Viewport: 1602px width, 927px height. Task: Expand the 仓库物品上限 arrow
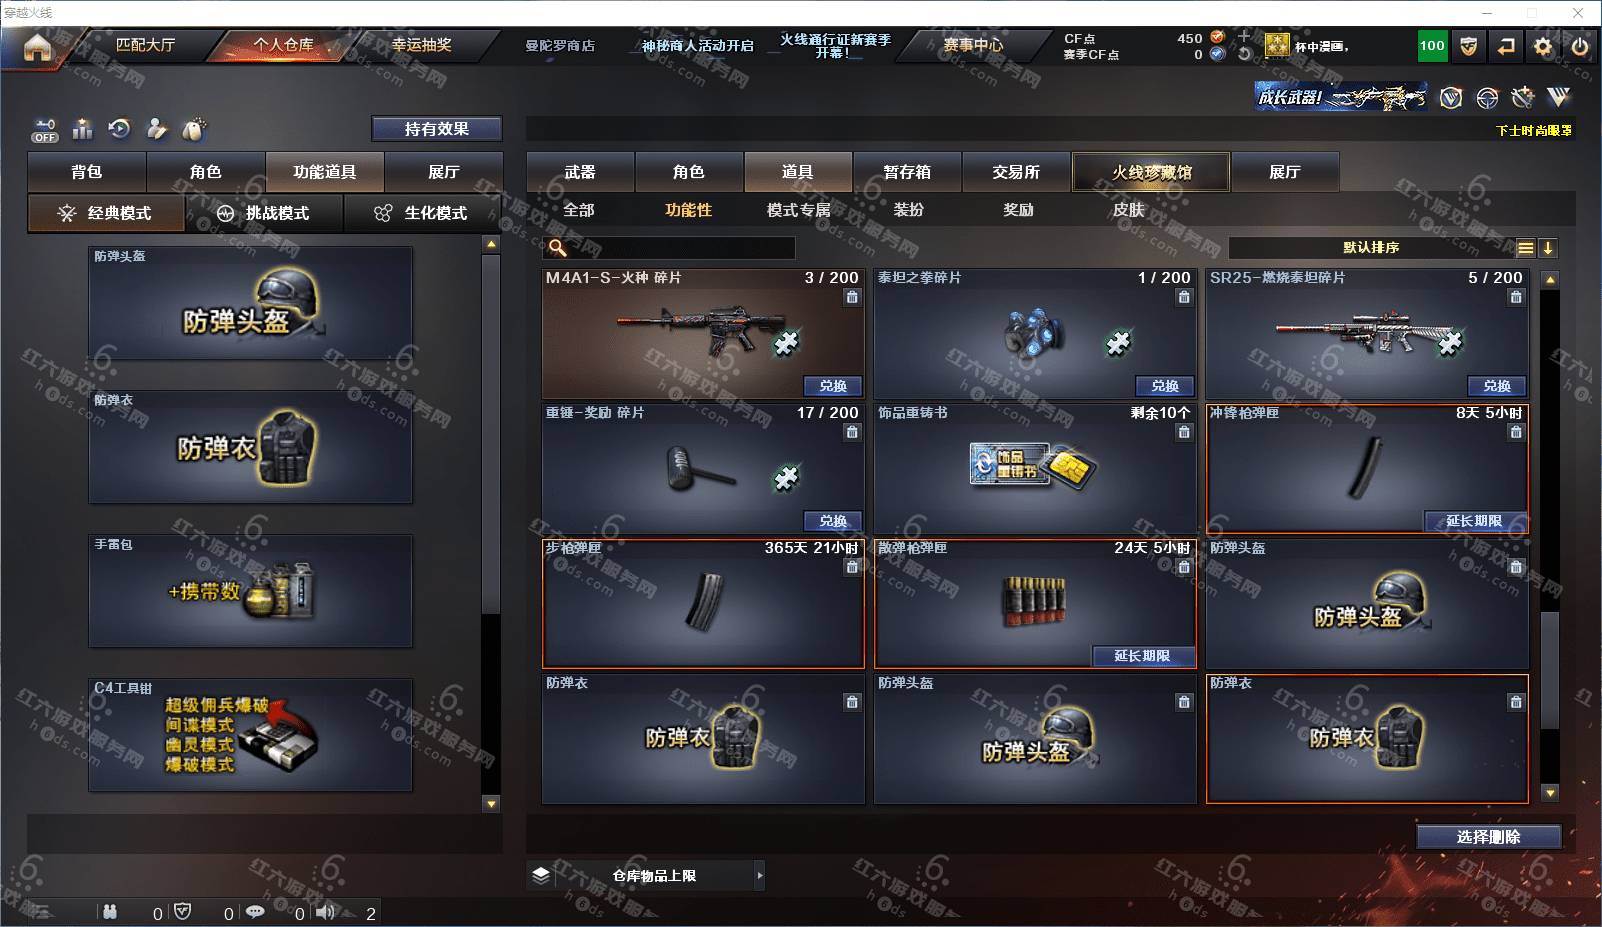point(760,875)
